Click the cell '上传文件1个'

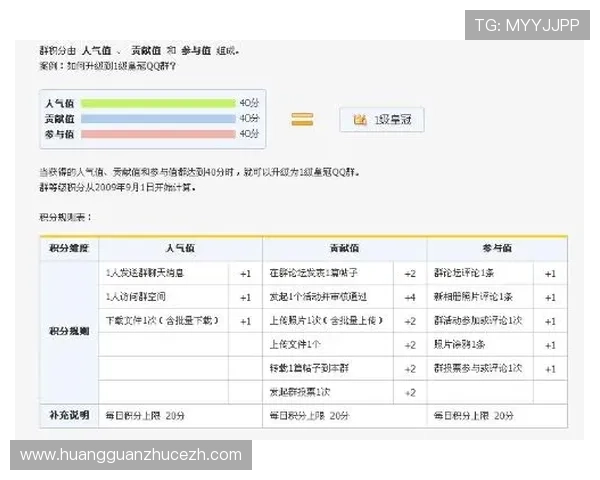click(328, 344)
